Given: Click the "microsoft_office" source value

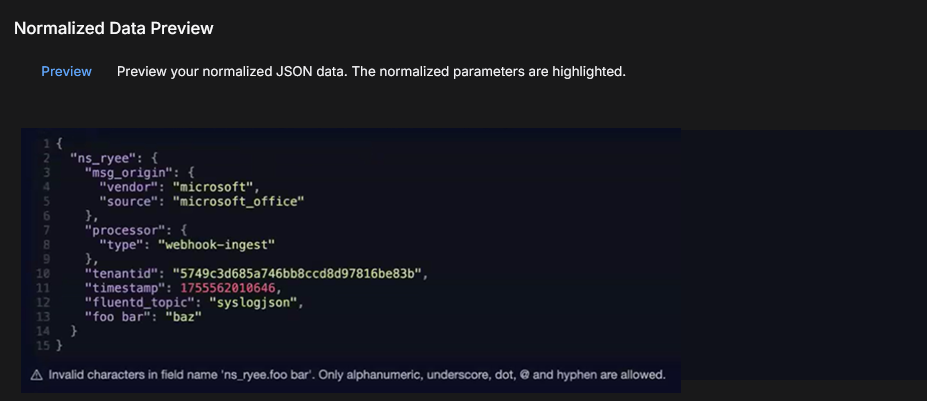Looking at the screenshot, I should (x=238, y=201).
